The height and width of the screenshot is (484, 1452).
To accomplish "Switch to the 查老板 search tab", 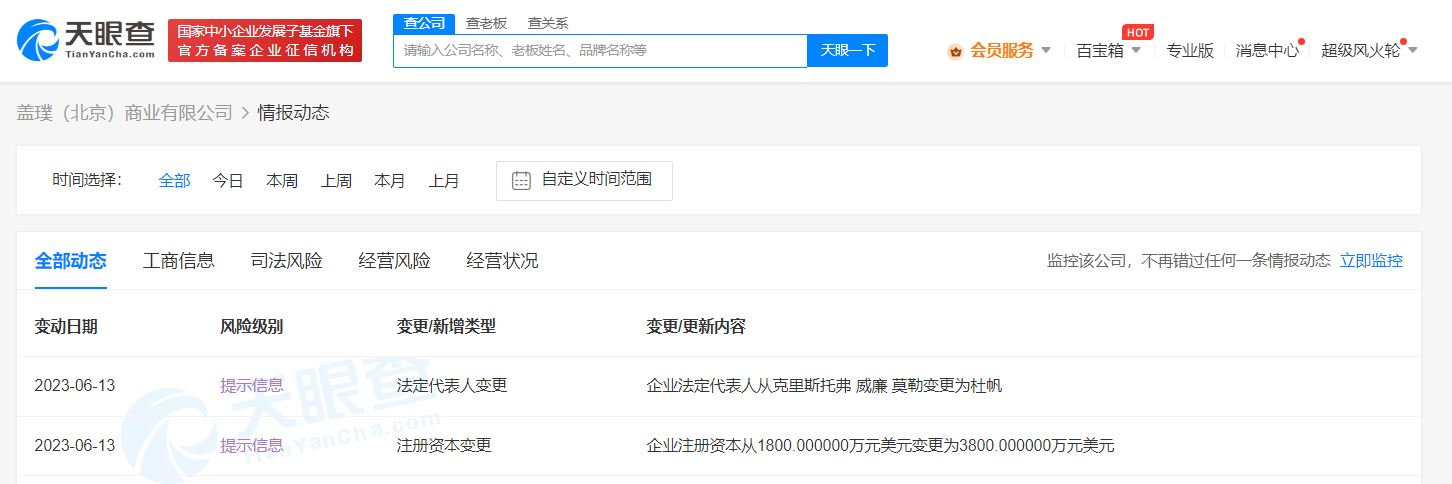I will (487, 23).
